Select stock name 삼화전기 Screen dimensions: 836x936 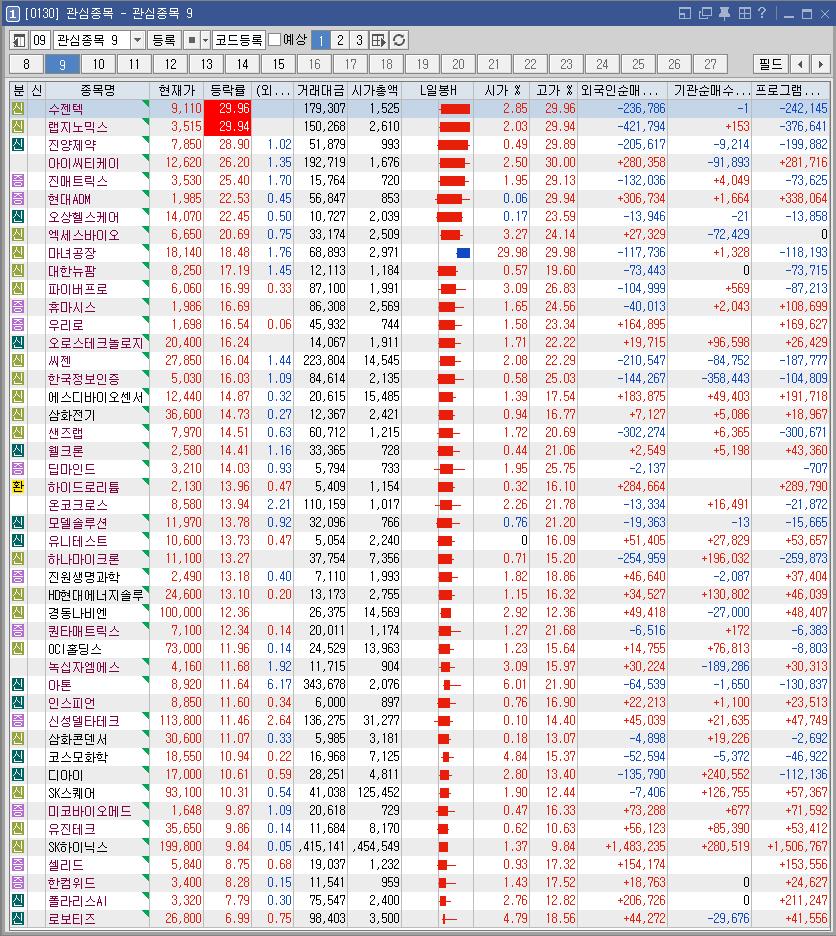point(72,415)
